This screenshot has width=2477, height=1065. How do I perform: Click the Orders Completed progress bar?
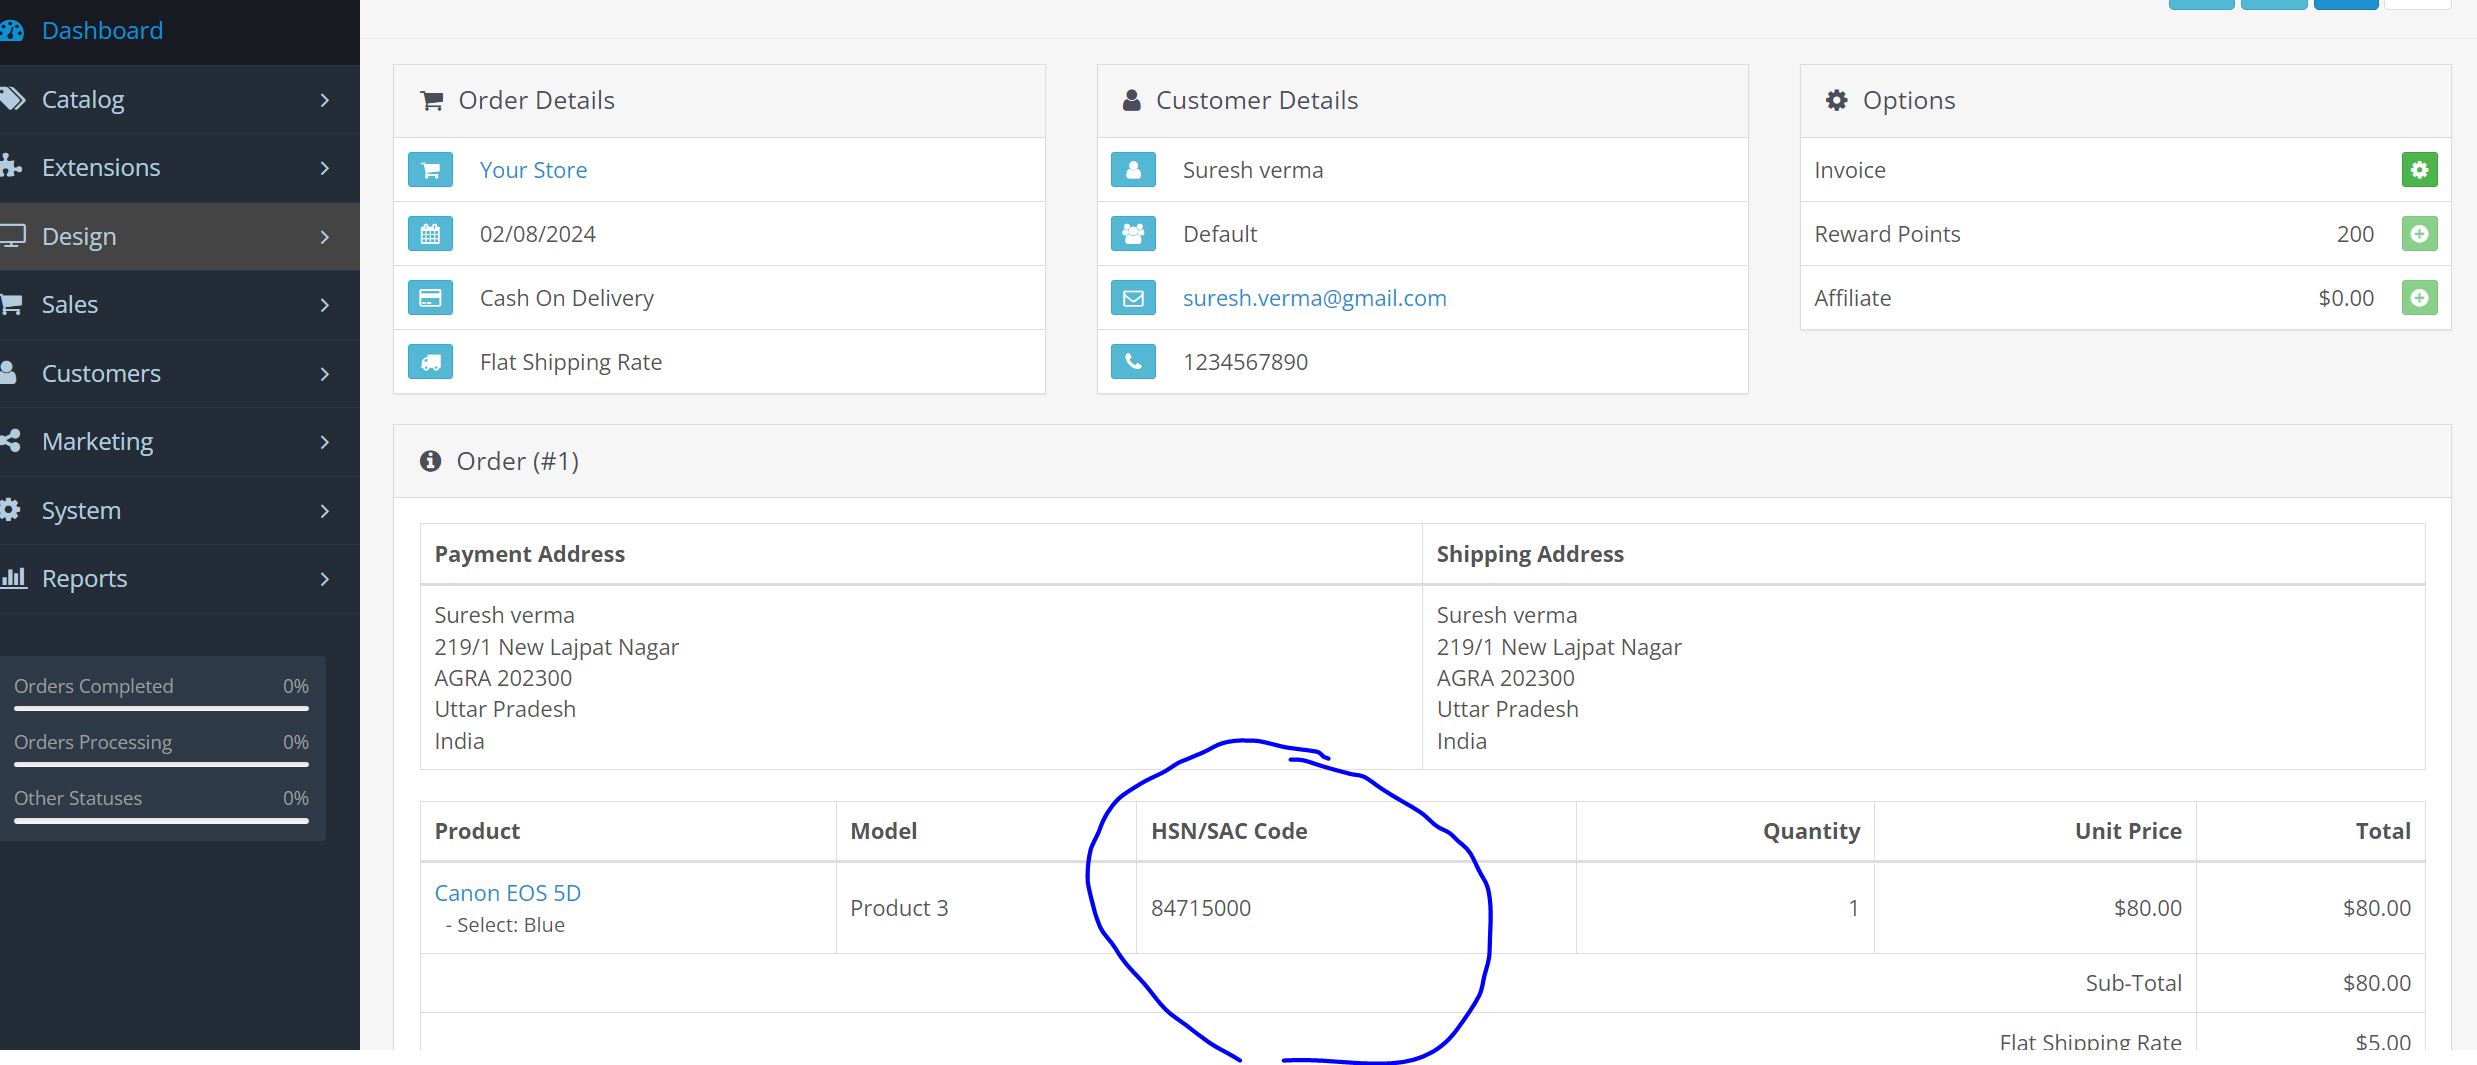click(x=161, y=708)
